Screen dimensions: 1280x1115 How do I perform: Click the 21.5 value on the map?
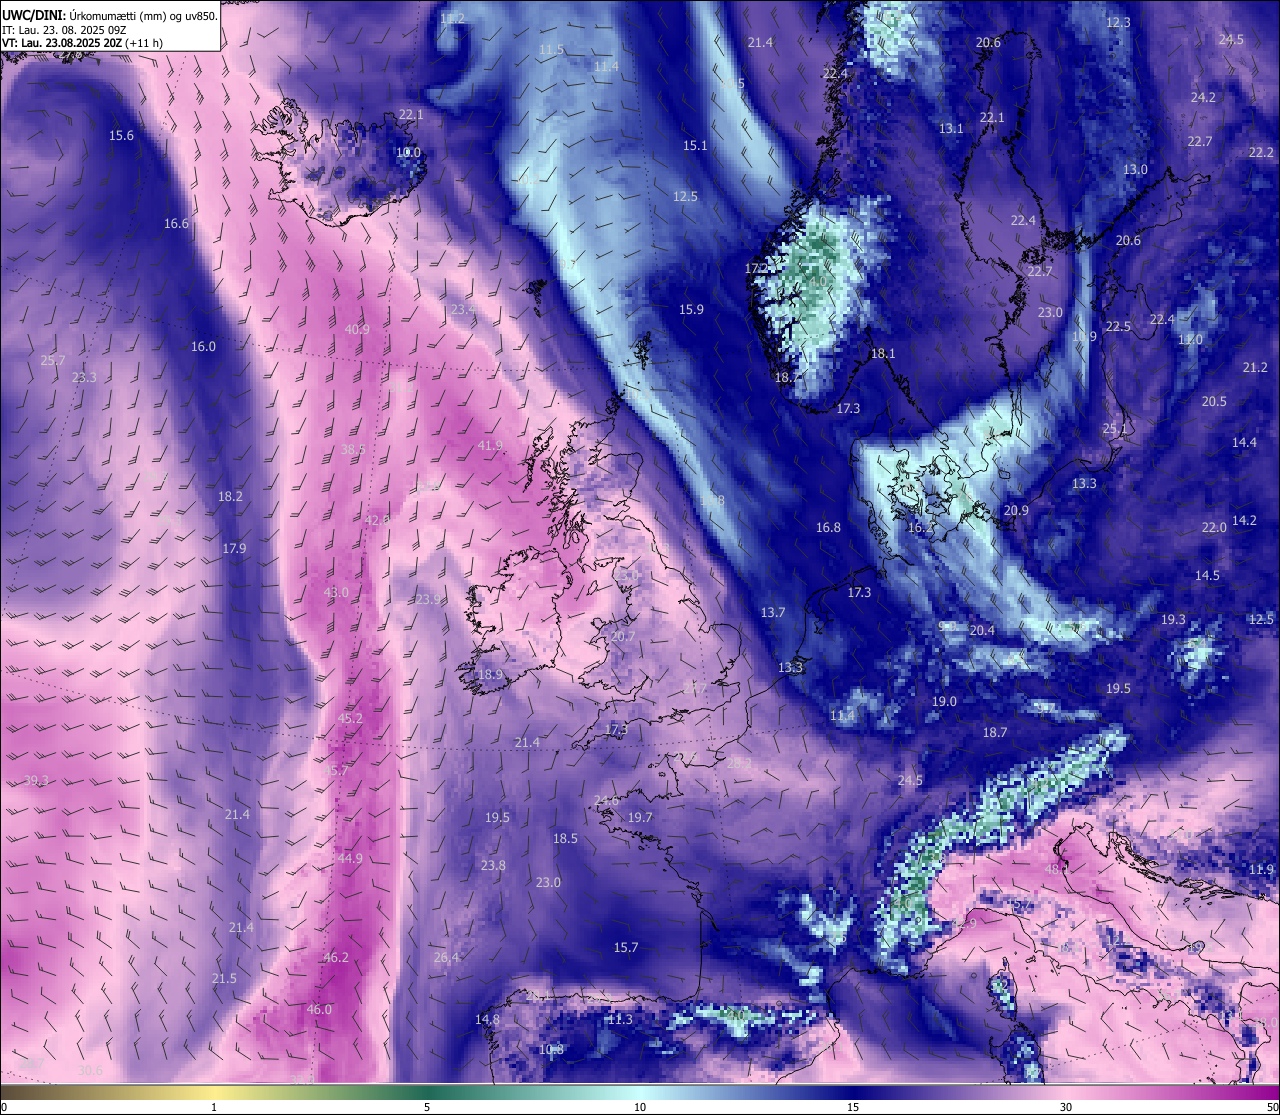click(x=224, y=978)
